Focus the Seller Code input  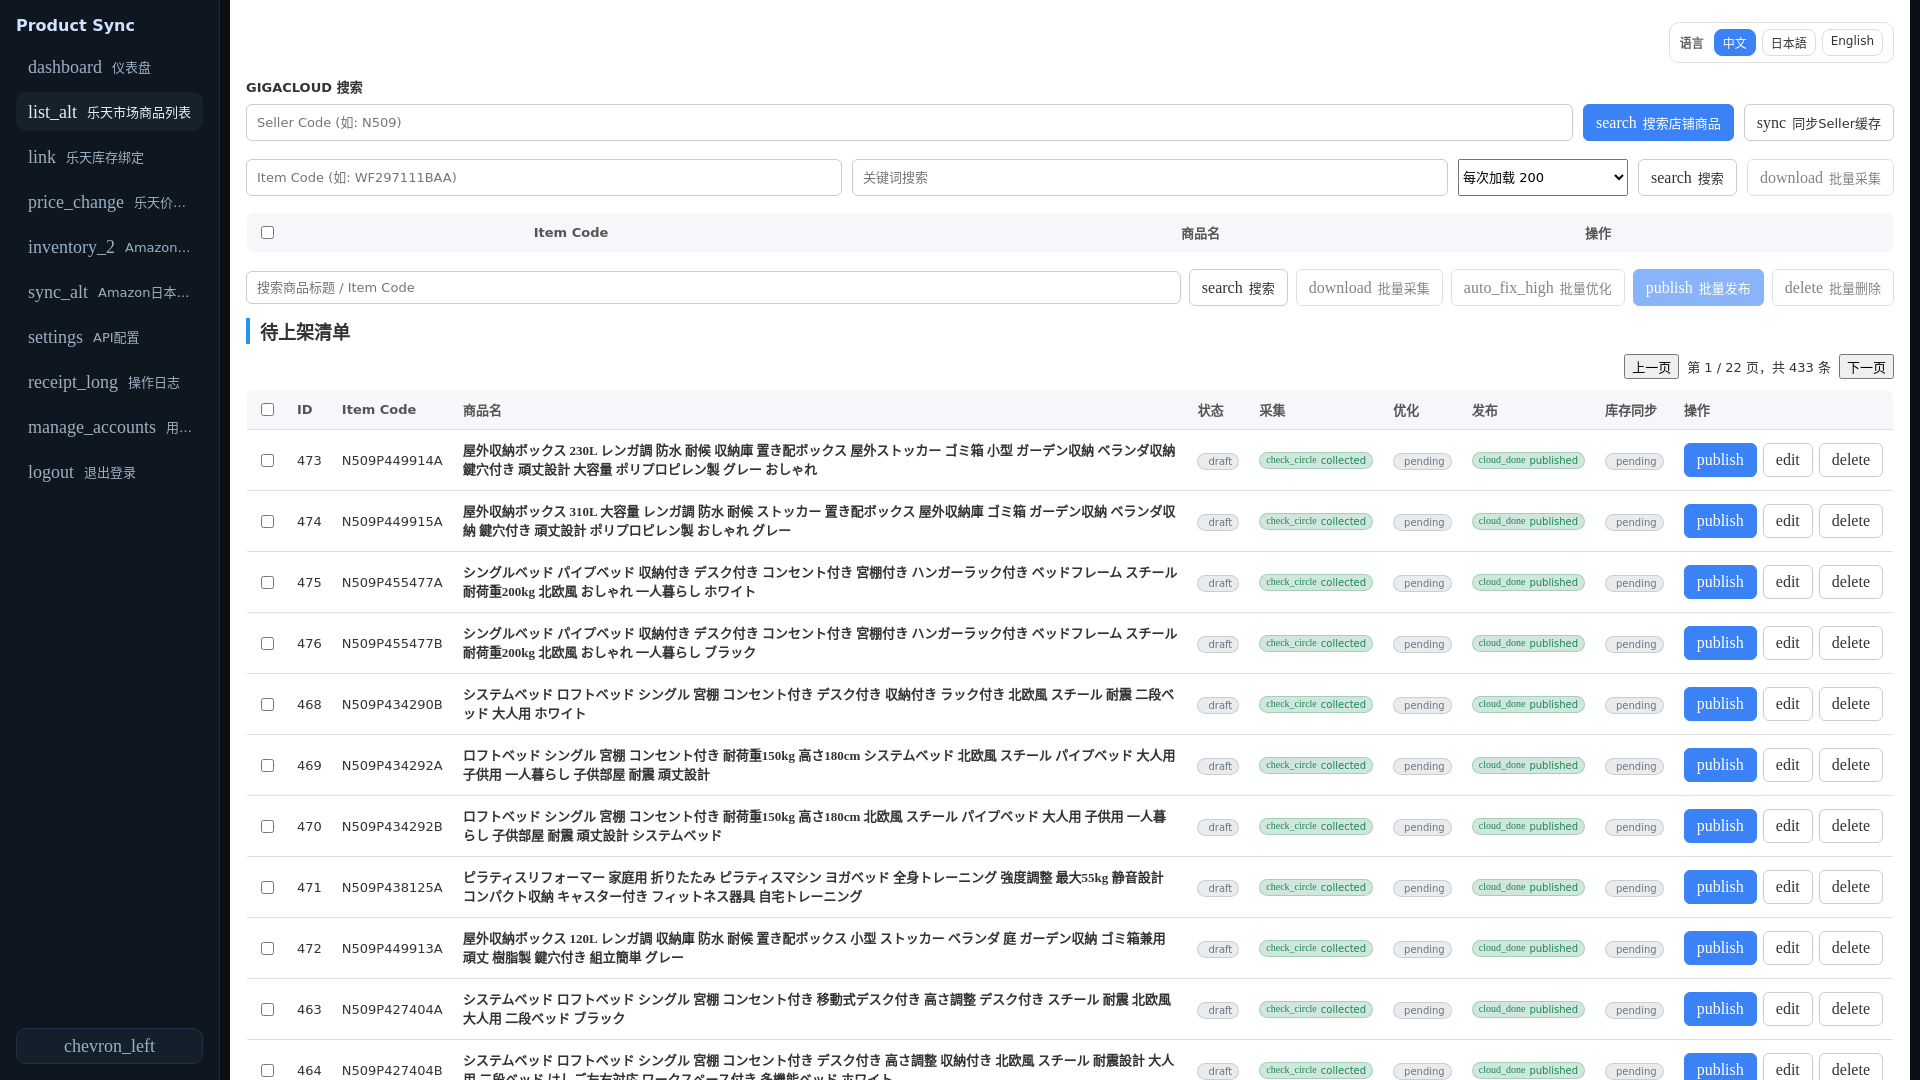(x=909, y=123)
